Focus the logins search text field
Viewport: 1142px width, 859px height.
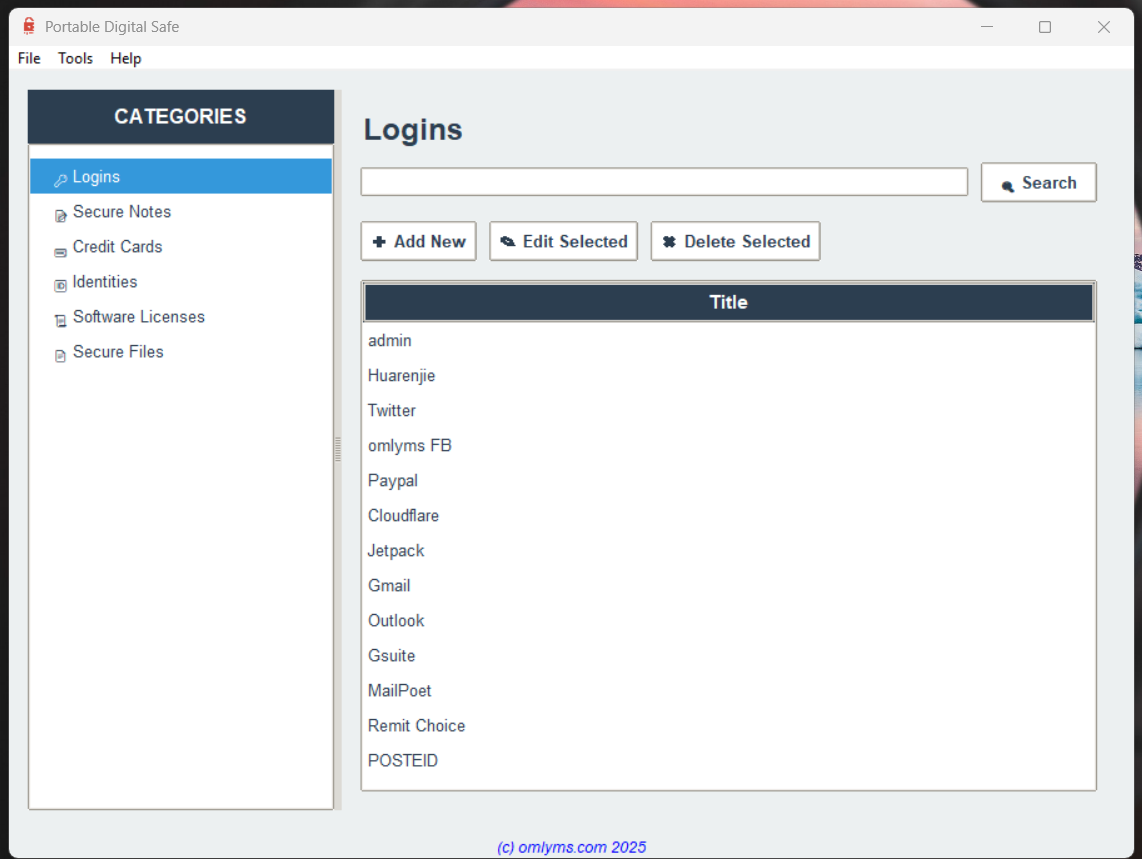[664, 182]
